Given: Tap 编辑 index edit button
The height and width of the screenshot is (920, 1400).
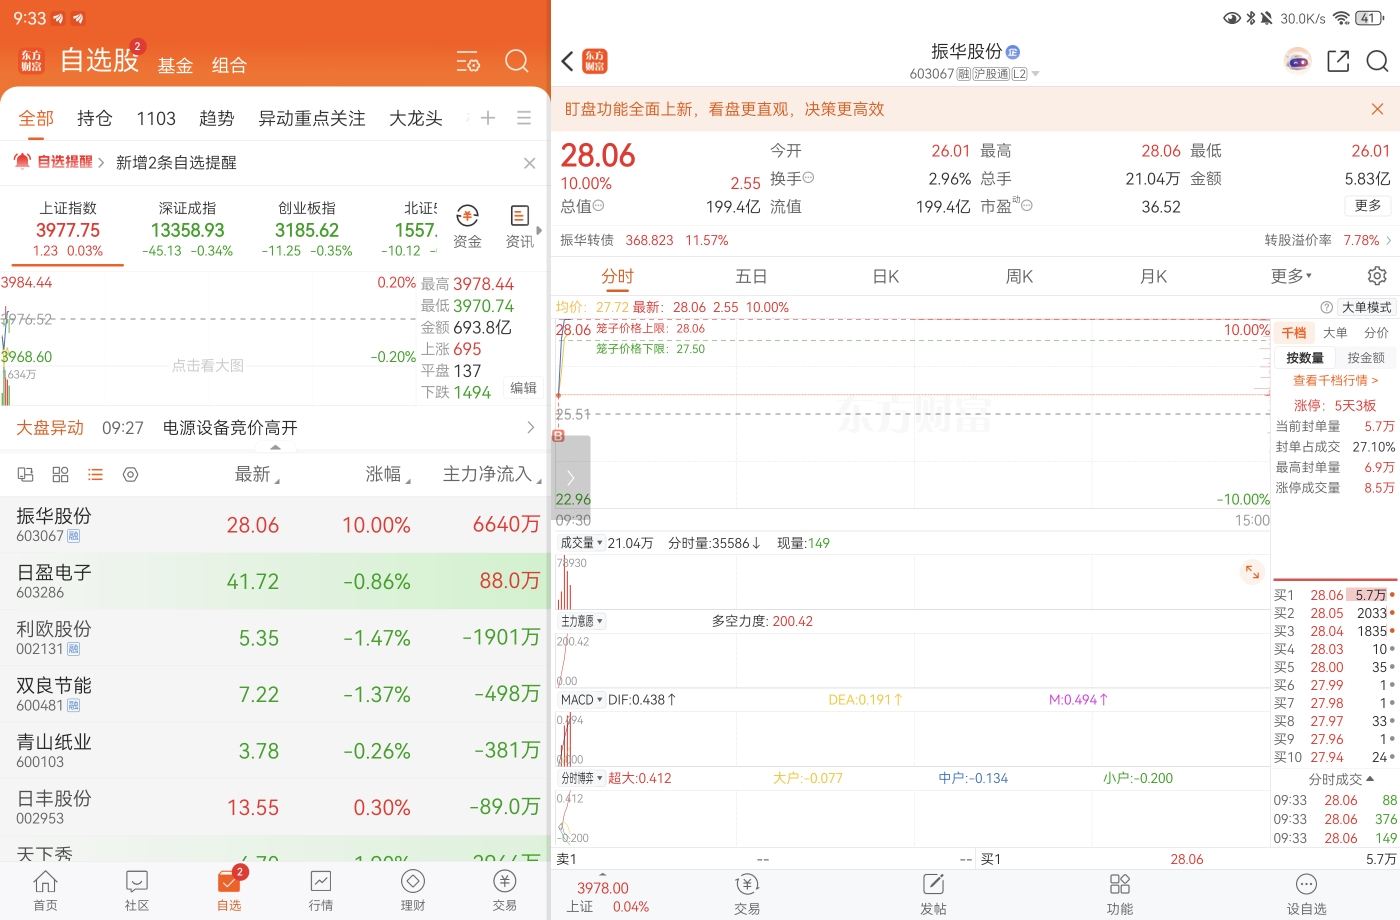Looking at the screenshot, I should coord(523,388).
